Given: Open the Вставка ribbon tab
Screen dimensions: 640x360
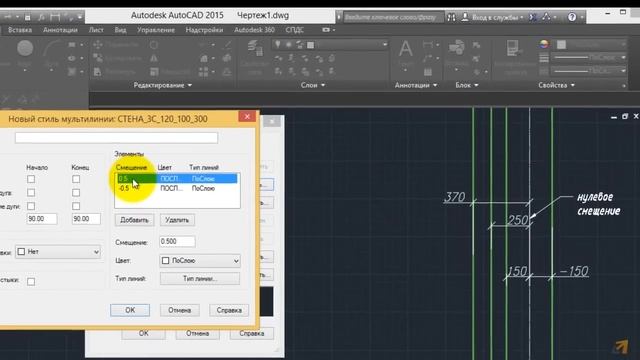Looking at the screenshot, I should 20,30.
